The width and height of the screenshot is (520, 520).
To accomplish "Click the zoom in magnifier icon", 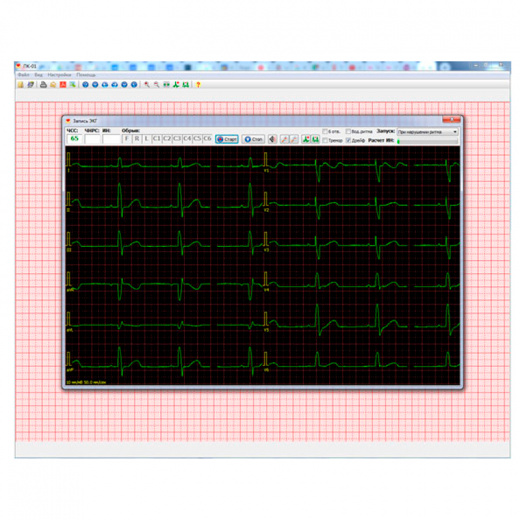I will pyautogui.click(x=147, y=85).
